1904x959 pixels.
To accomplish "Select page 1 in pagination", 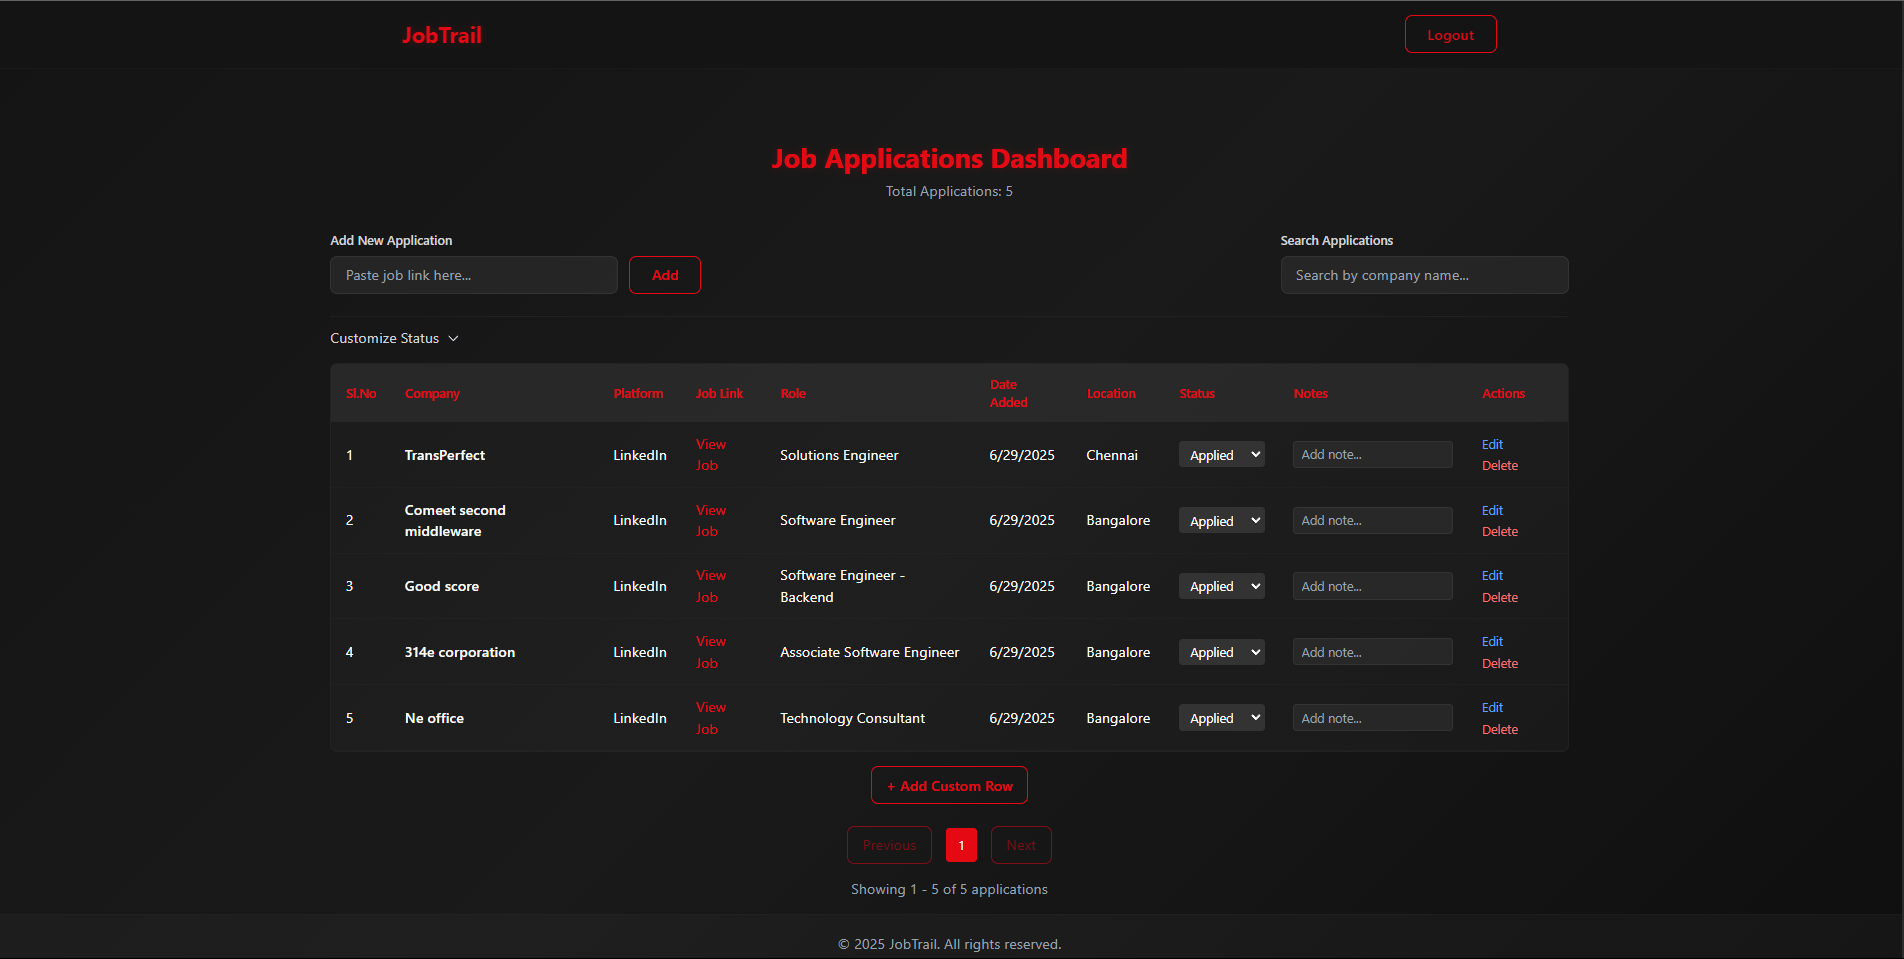I will (960, 844).
